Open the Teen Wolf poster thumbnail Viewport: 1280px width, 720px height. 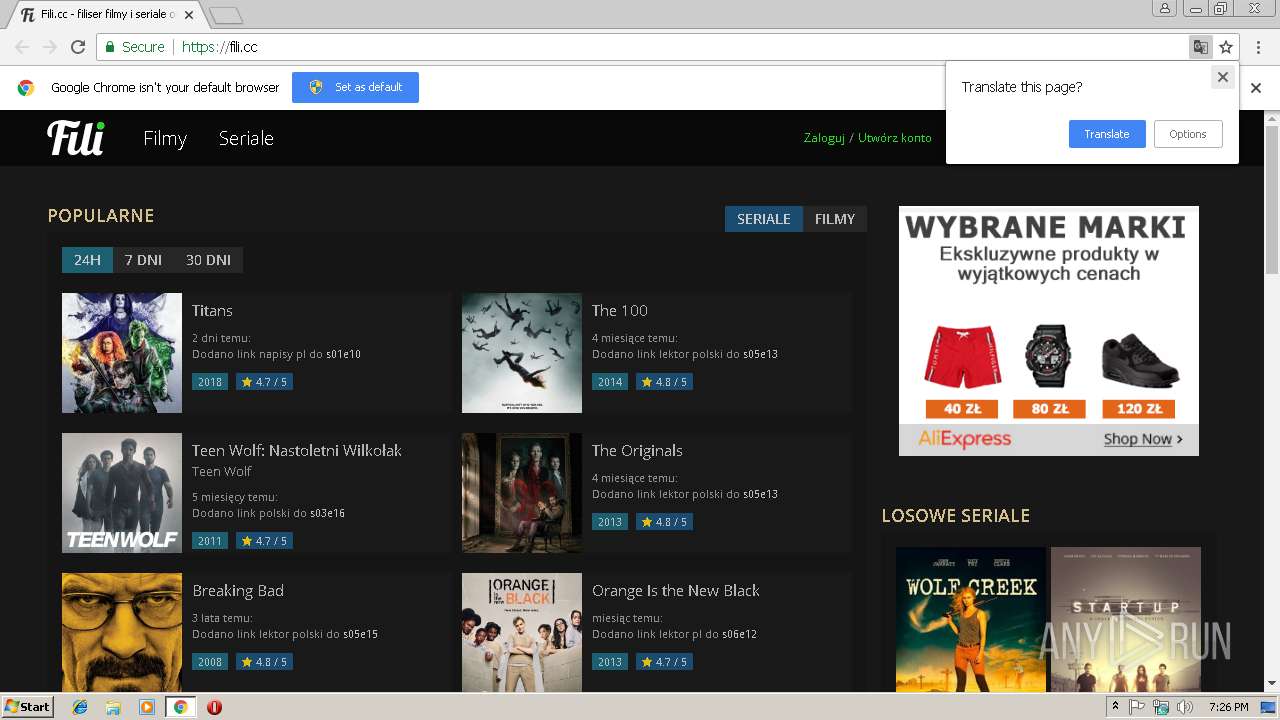coord(122,493)
